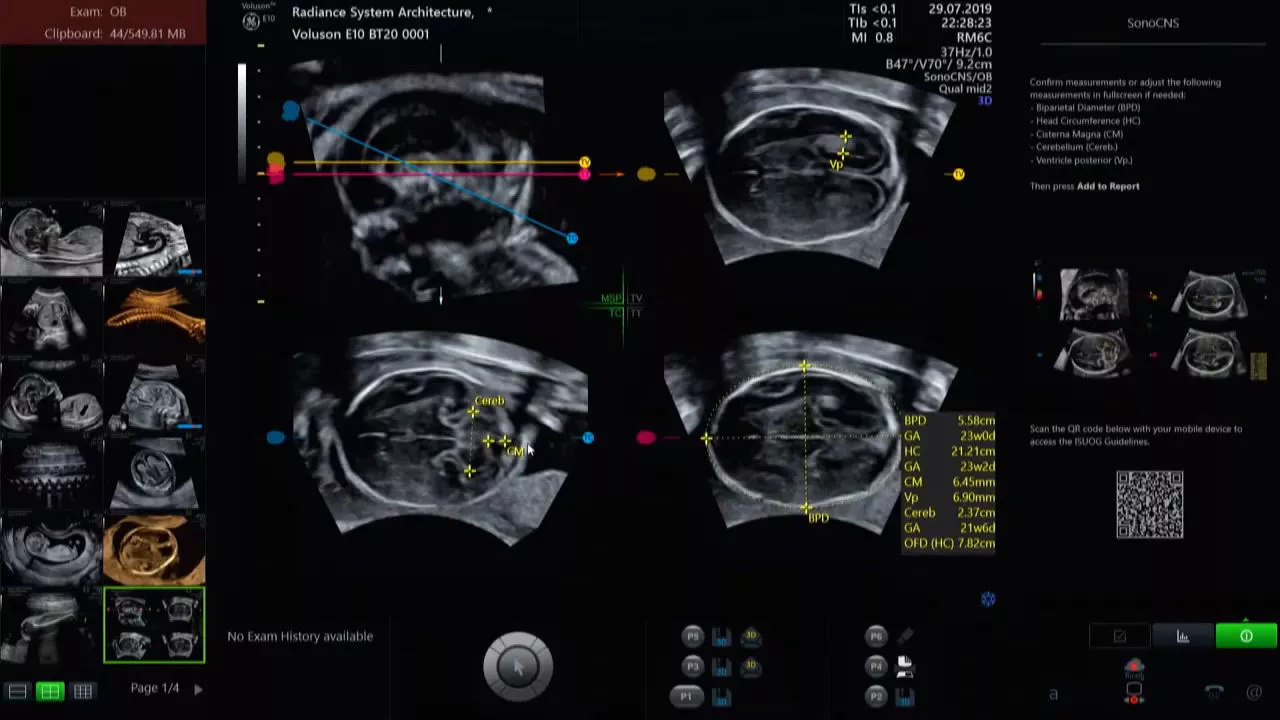
Task: Click the Cereb 2.37cm result
Action: 949,512
